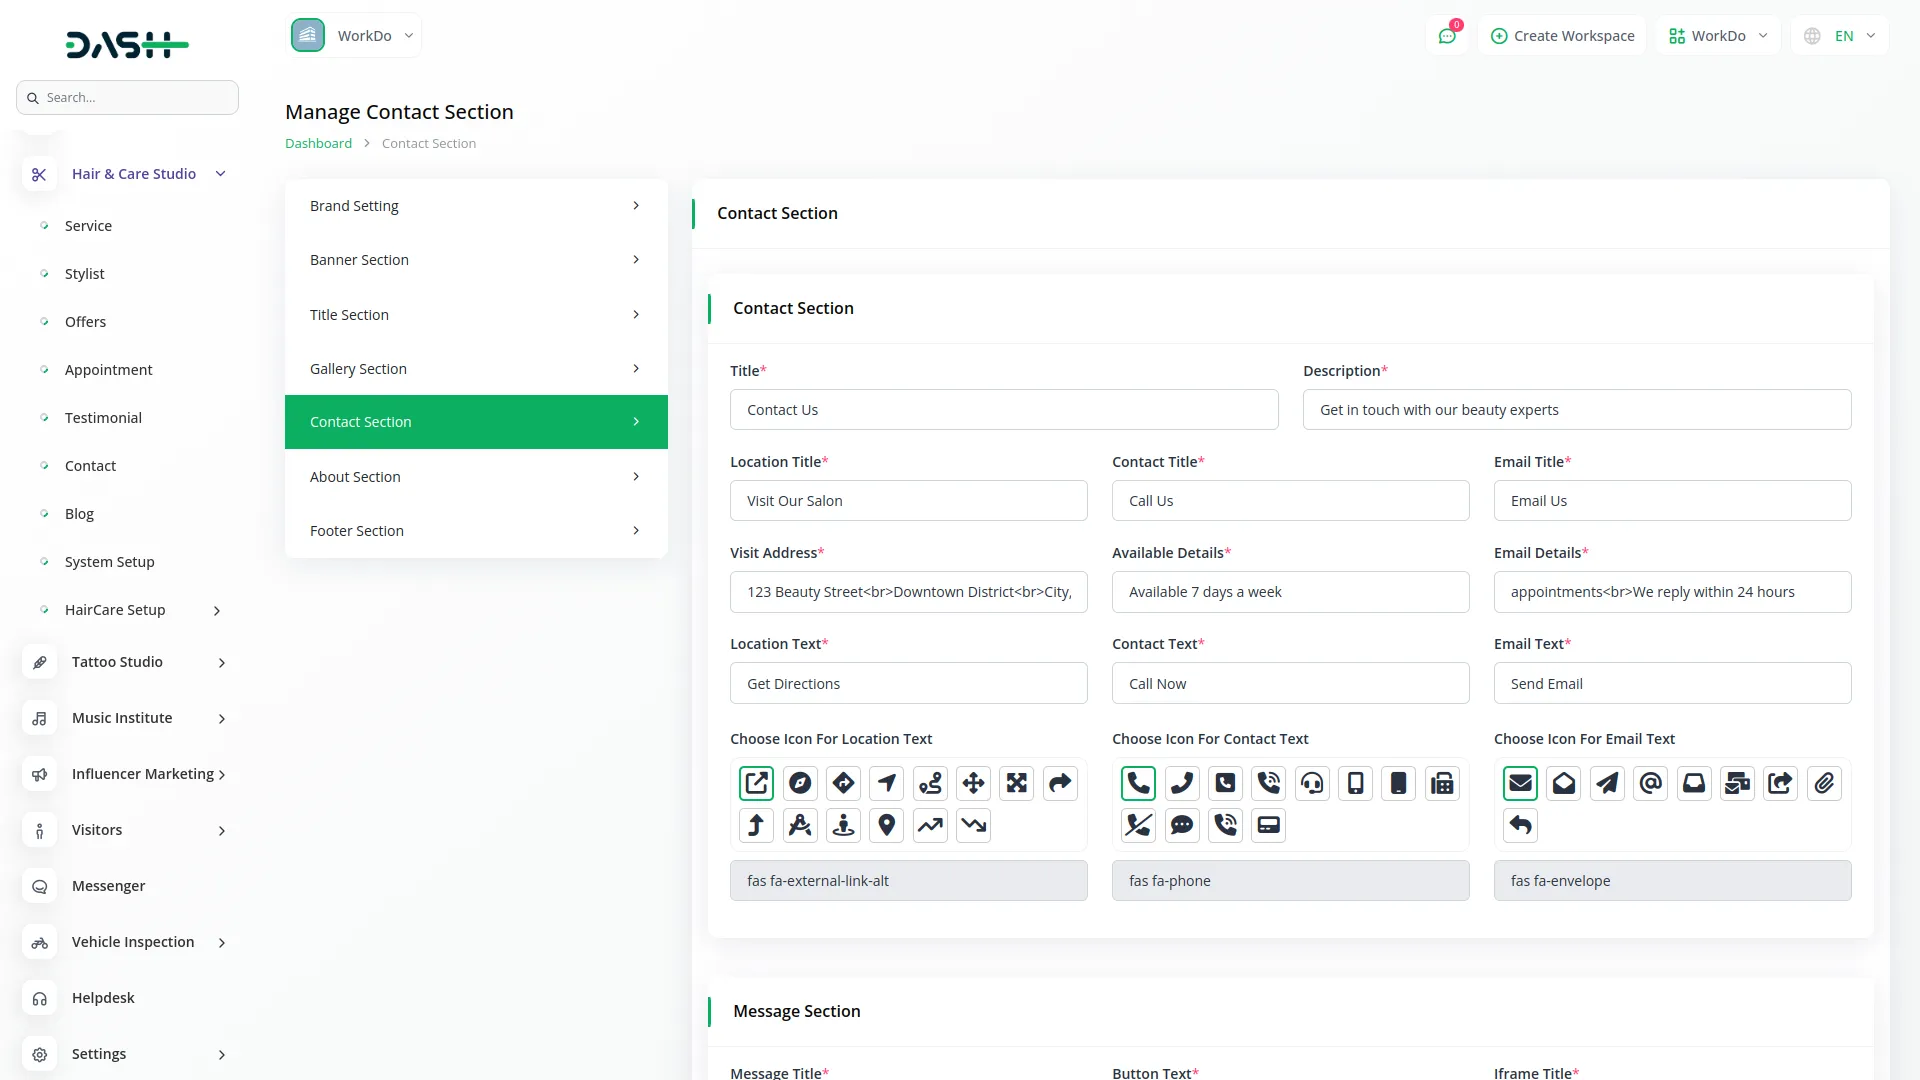Select the reply arrow email icon
Viewport: 1920px width, 1080px height.
click(1520, 825)
